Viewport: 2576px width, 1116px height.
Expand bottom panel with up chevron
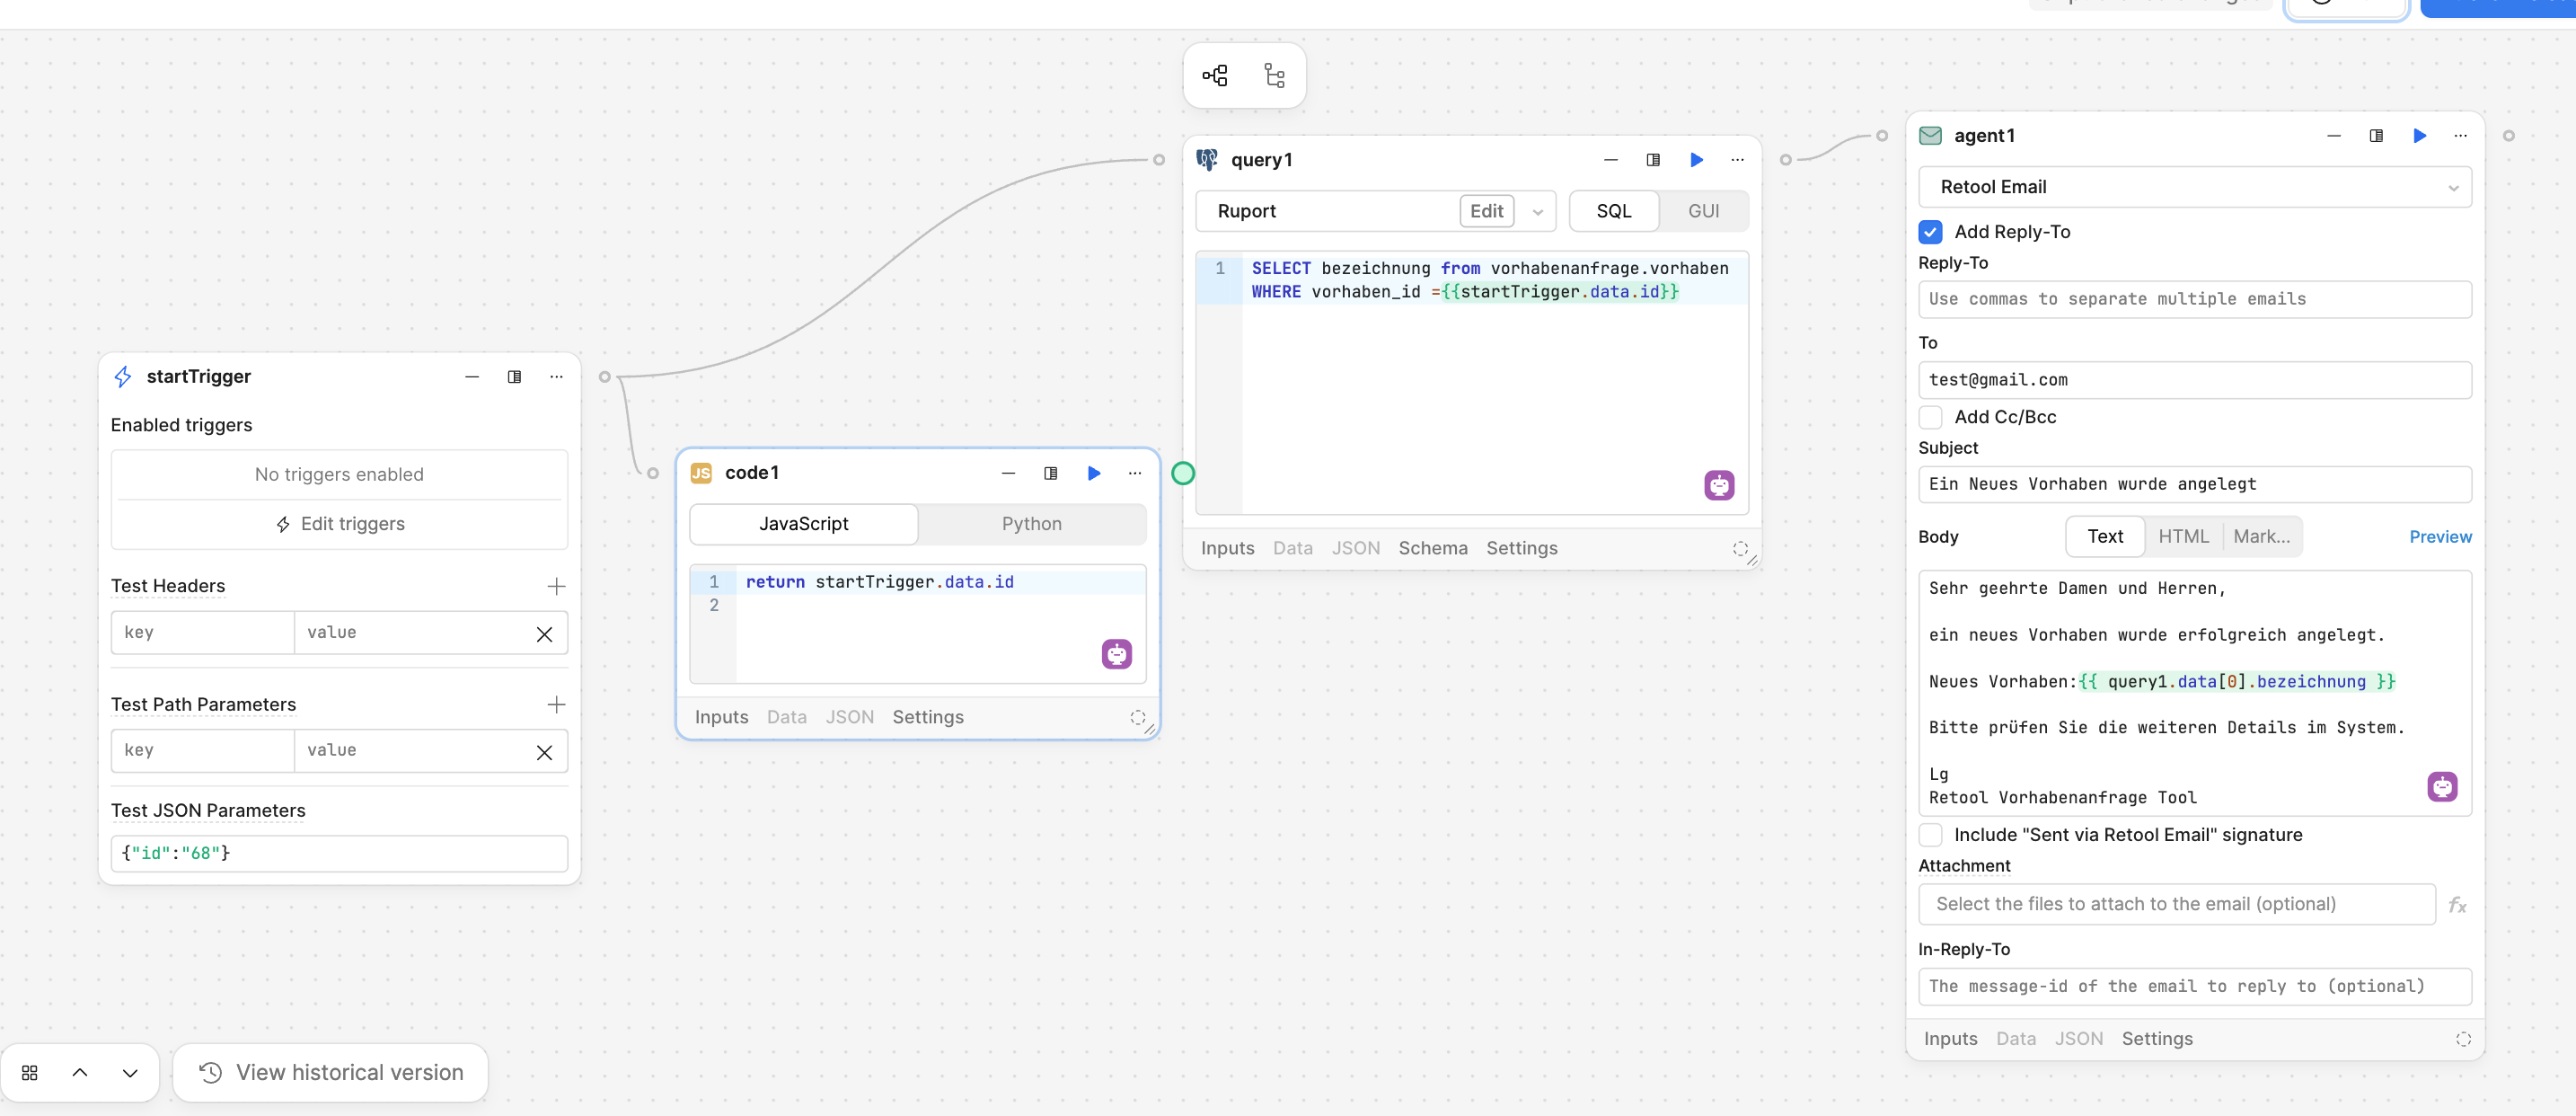click(80, 1073)
